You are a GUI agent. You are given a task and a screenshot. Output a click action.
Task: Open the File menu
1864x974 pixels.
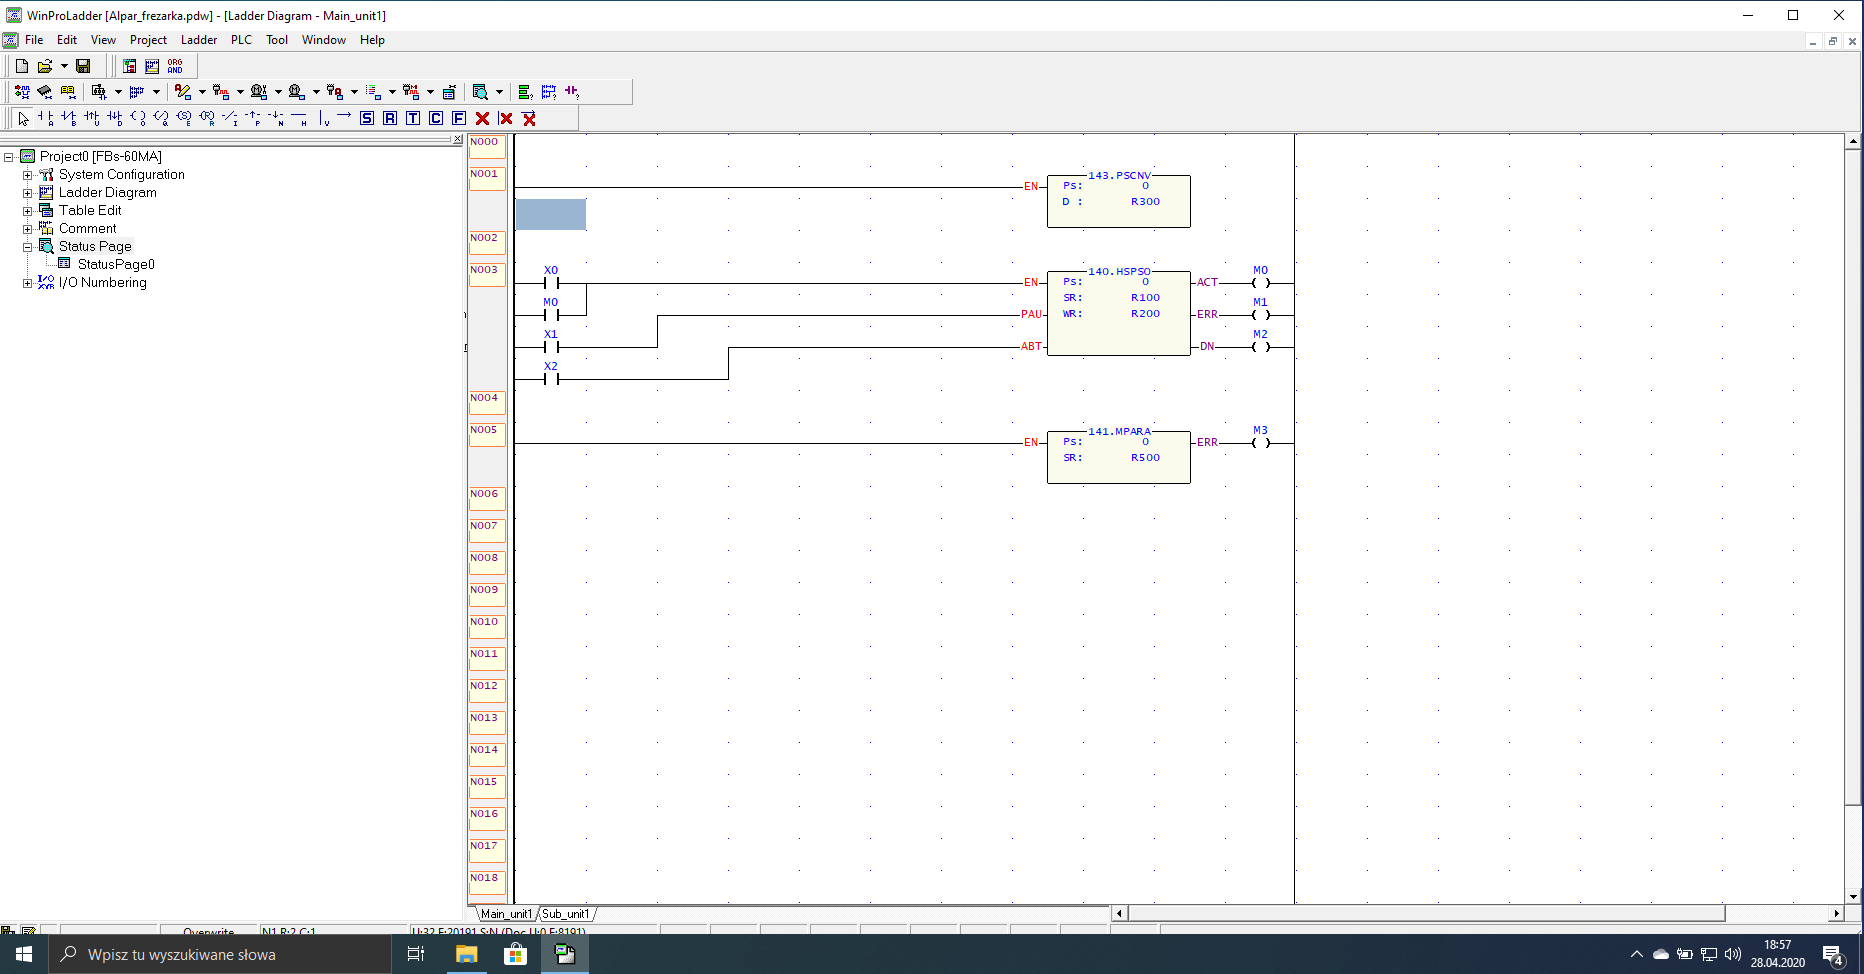(34, 40)
